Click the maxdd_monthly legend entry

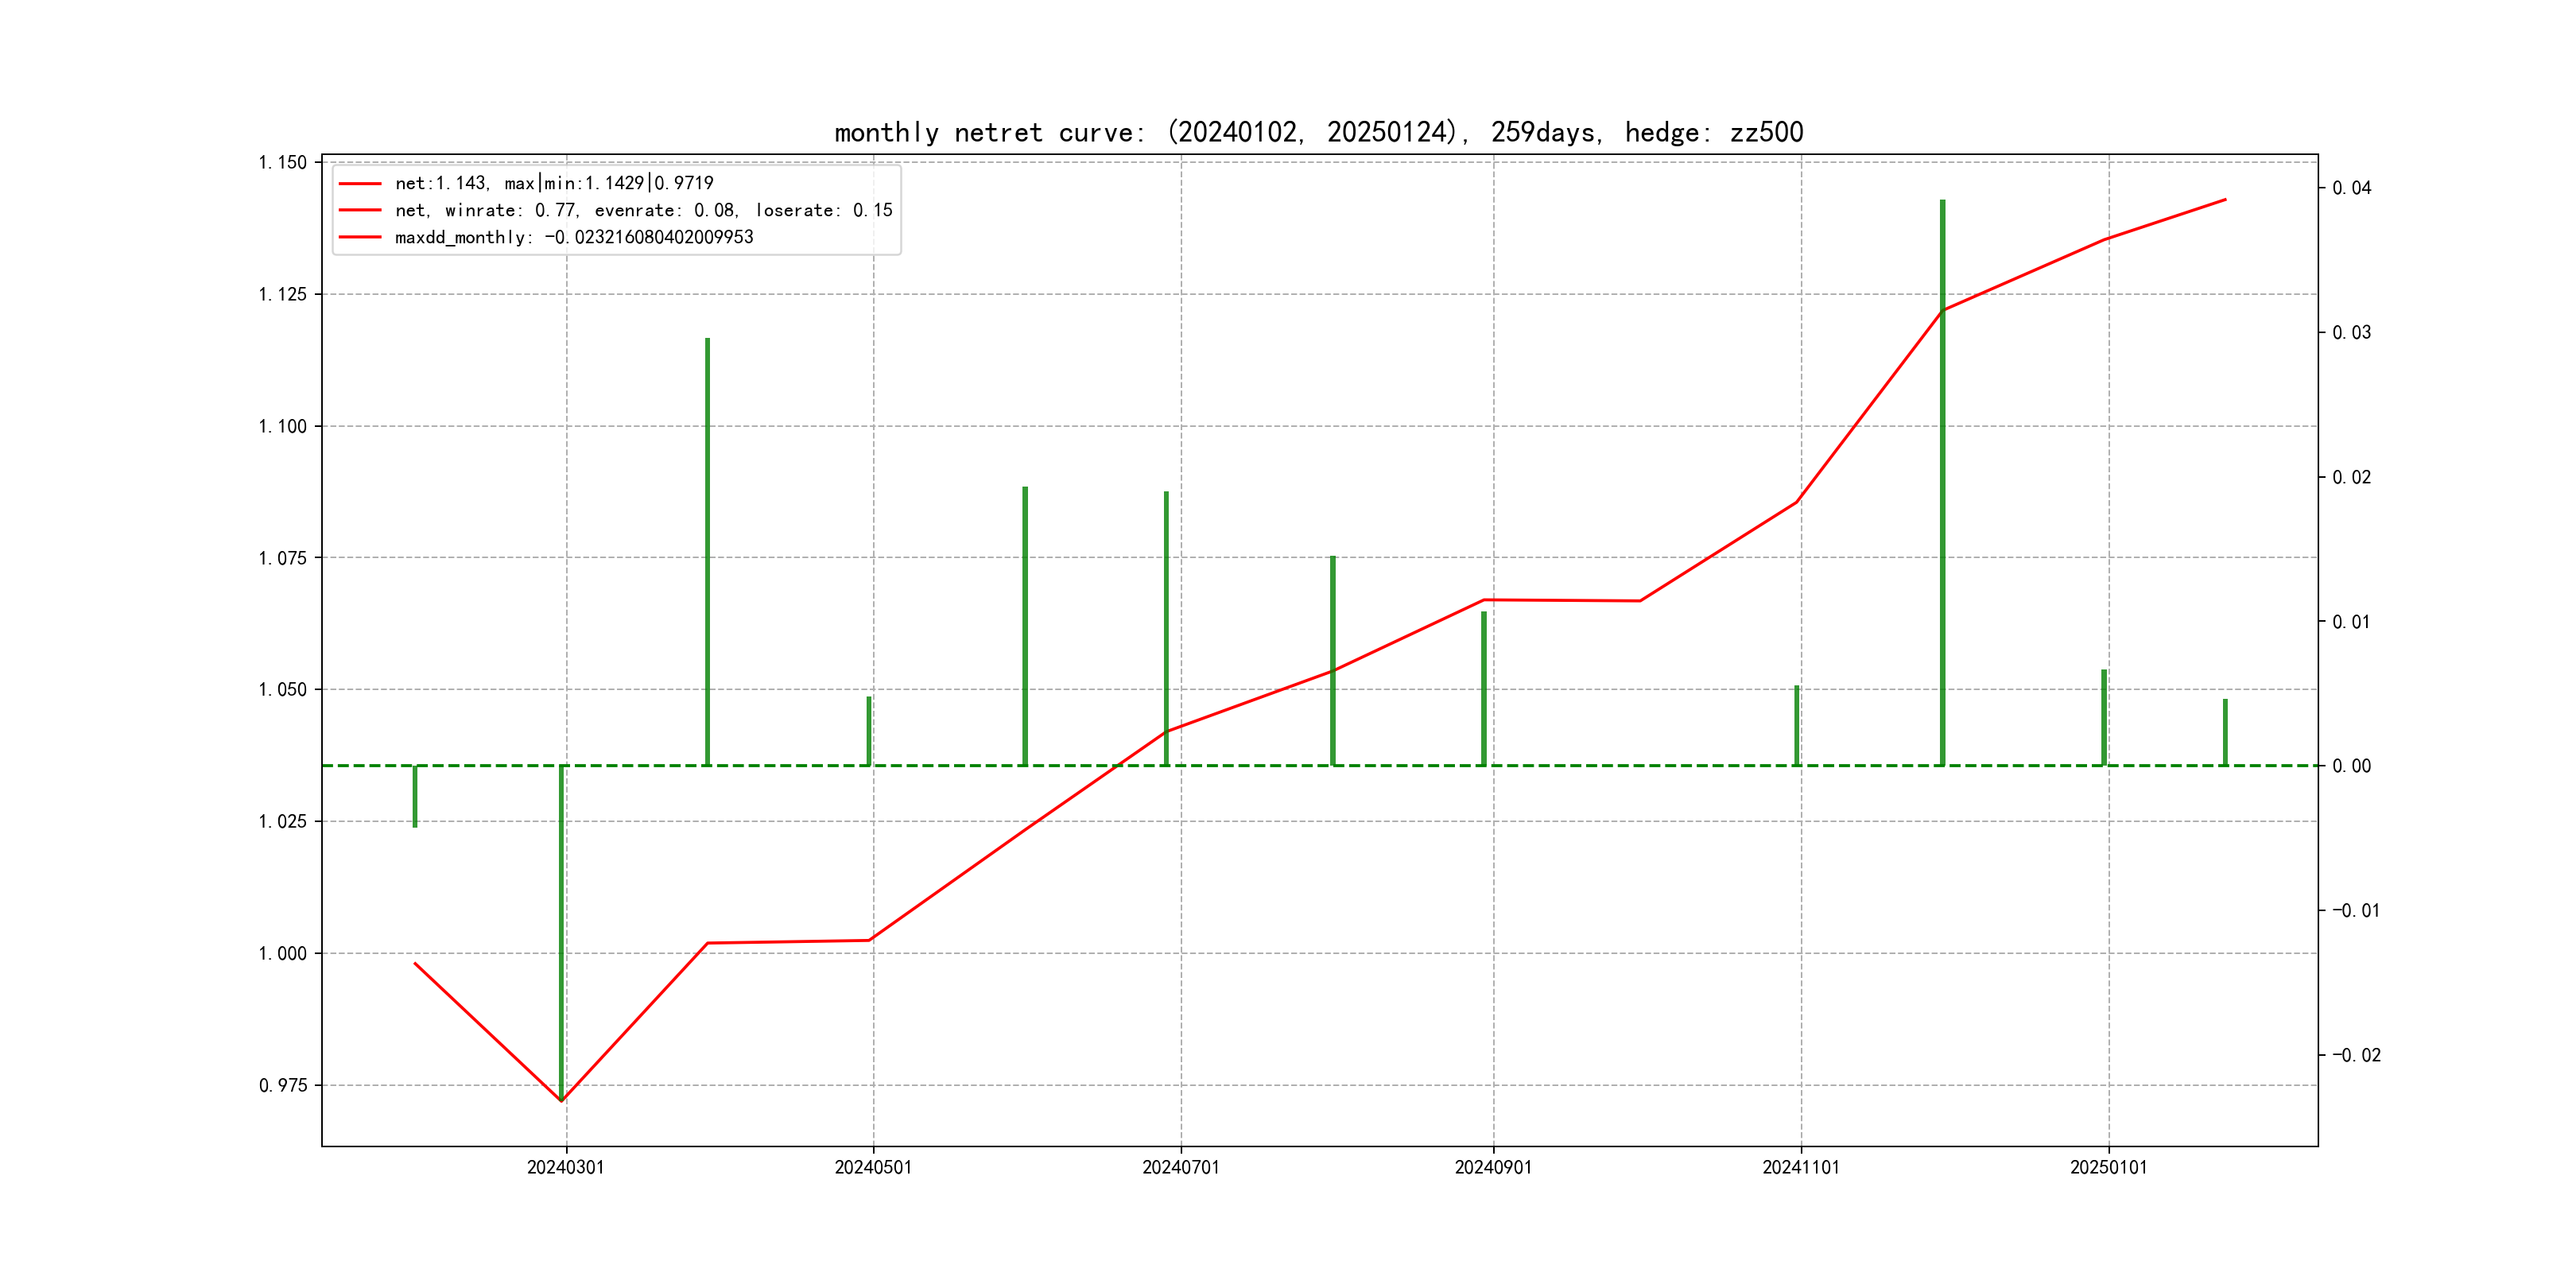574,237
